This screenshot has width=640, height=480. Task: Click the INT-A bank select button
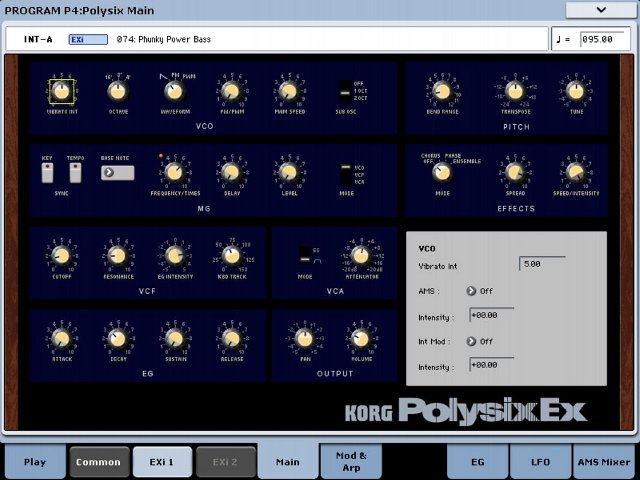38,40
